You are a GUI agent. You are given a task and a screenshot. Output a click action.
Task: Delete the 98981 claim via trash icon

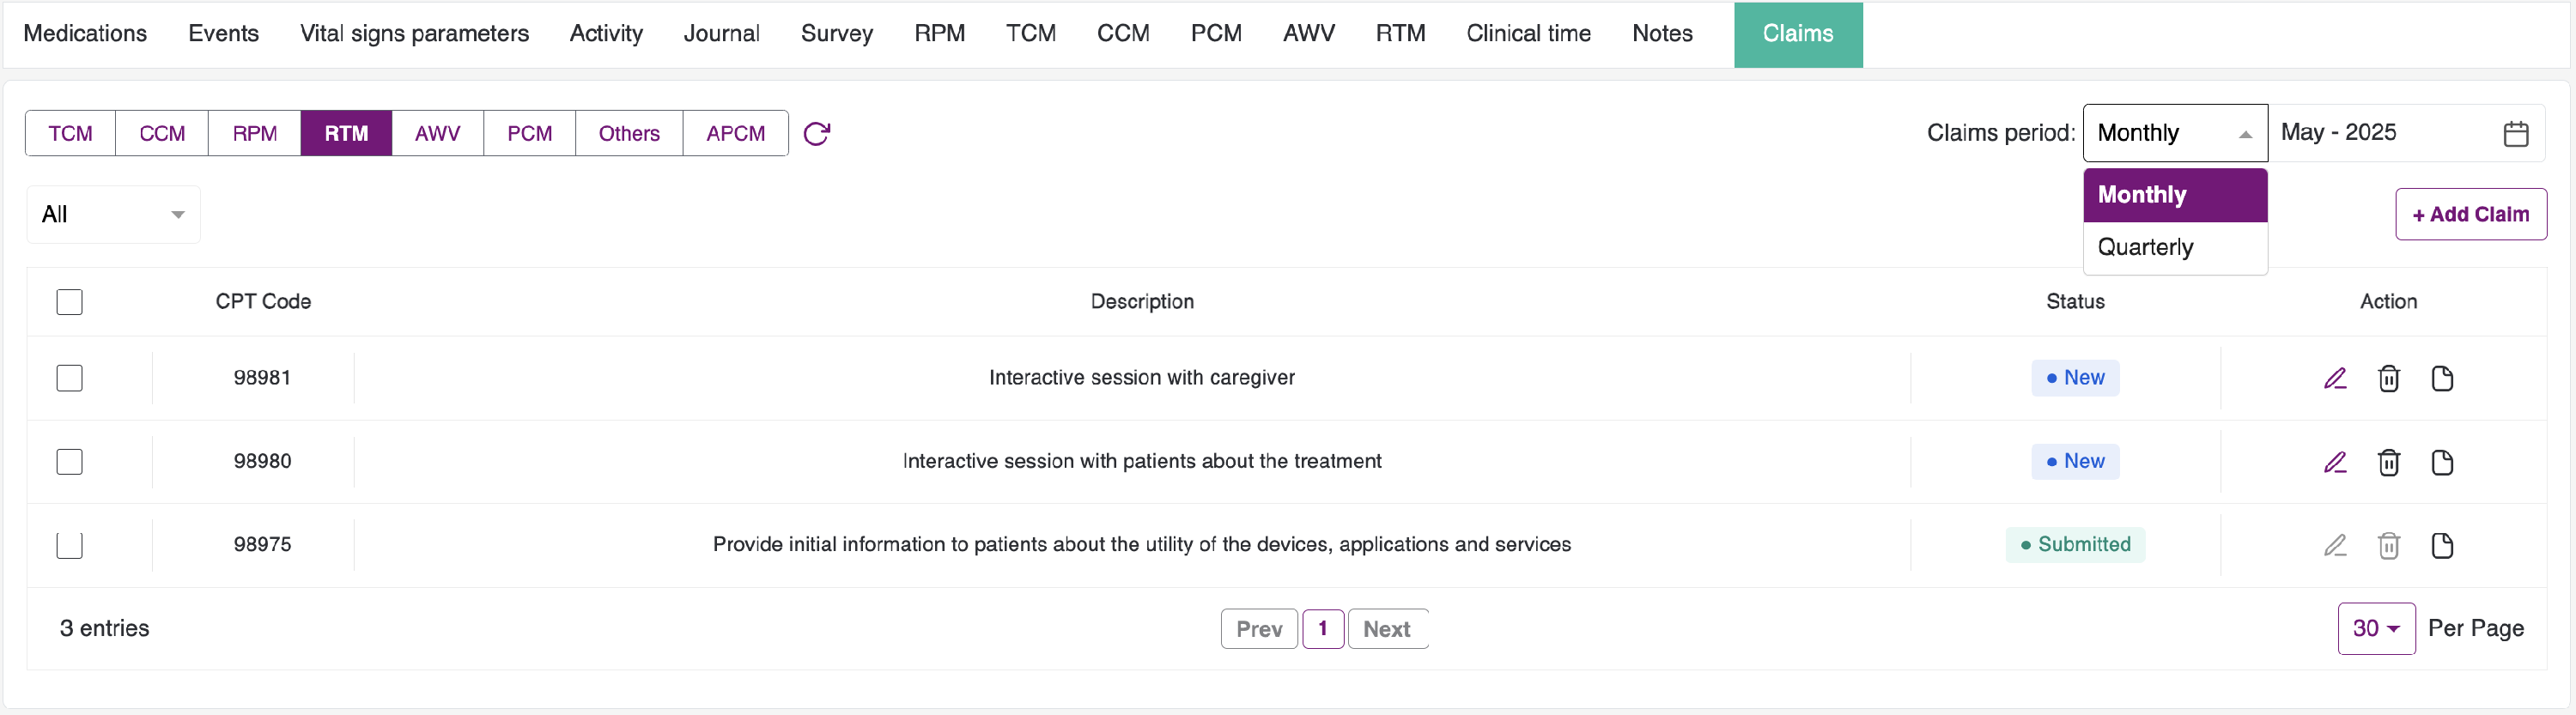coord(2388,378)
